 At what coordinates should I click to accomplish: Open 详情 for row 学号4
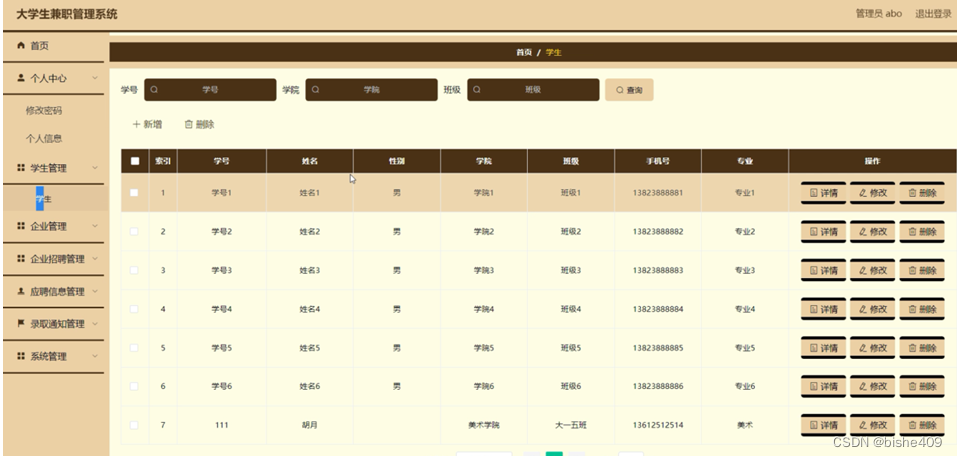point(823,309)
